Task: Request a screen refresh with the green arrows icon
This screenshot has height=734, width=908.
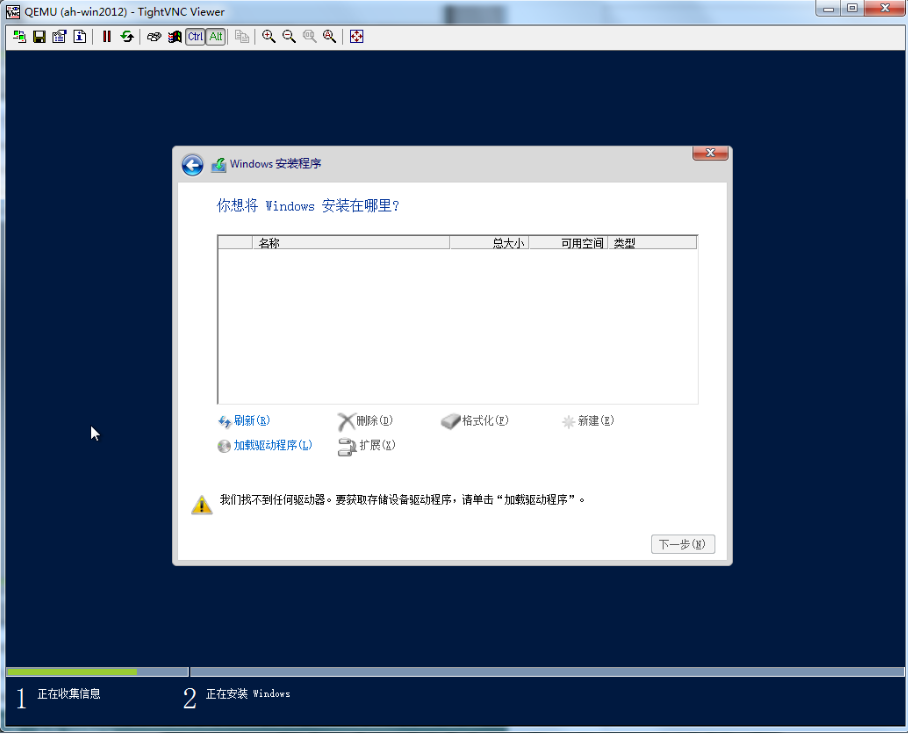Action: pos(127,37)
